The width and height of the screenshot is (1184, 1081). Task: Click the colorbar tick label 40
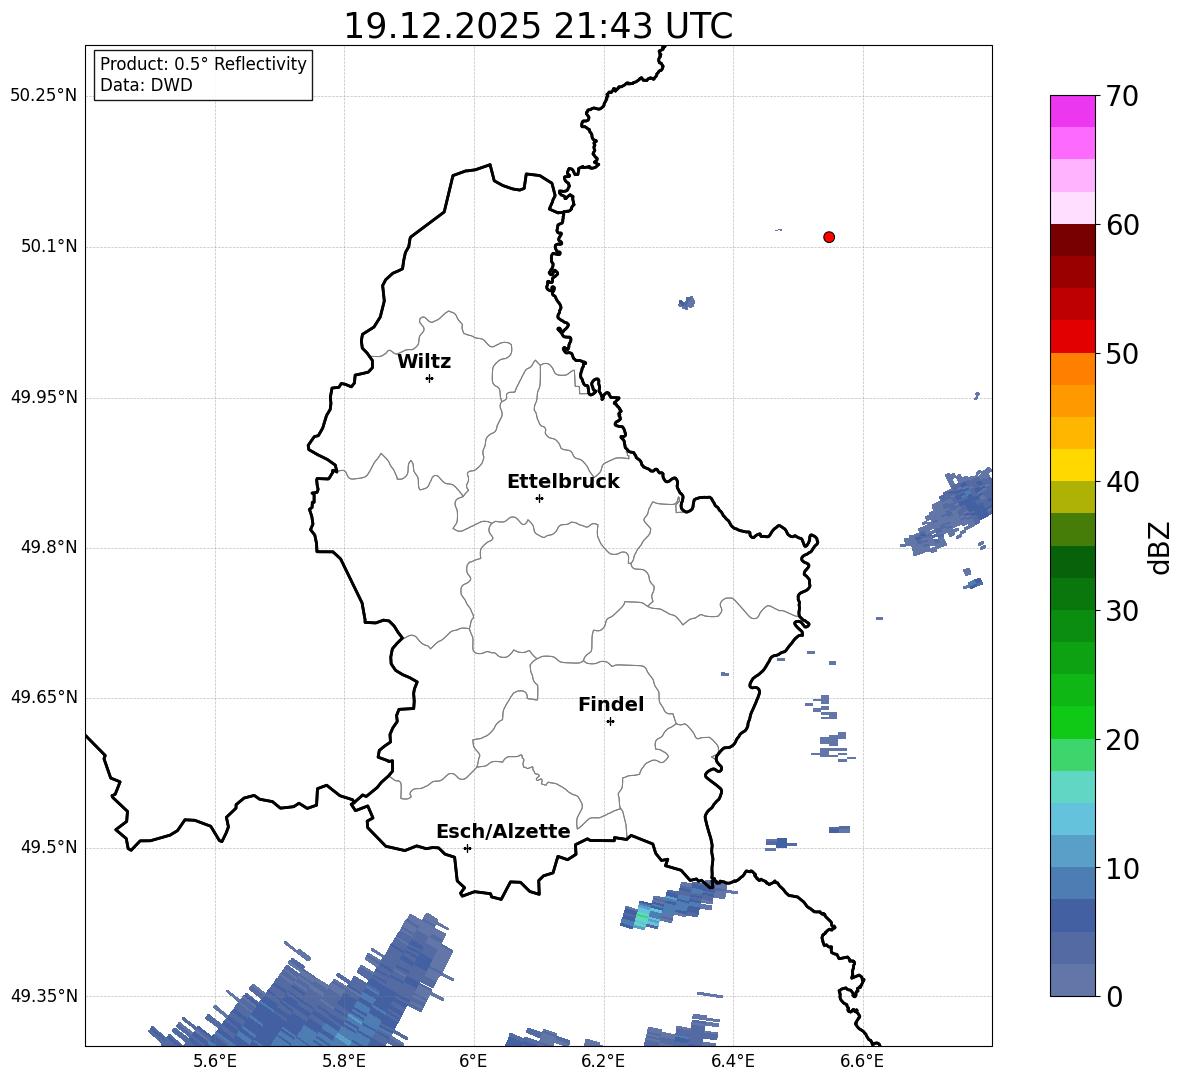[x=1122, y=482]
